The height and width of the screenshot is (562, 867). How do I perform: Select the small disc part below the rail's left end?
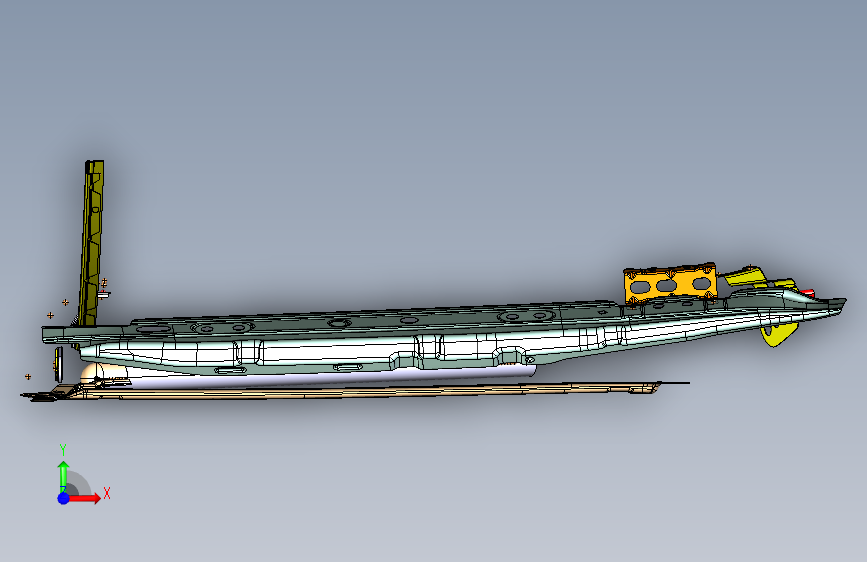(x=59, y=364)
